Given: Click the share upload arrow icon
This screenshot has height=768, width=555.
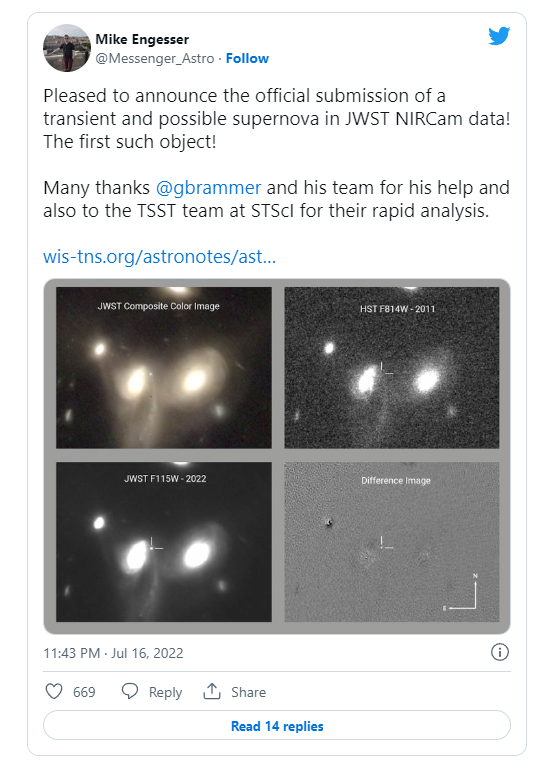Looking at the screenshot, I should pos(212,691).
